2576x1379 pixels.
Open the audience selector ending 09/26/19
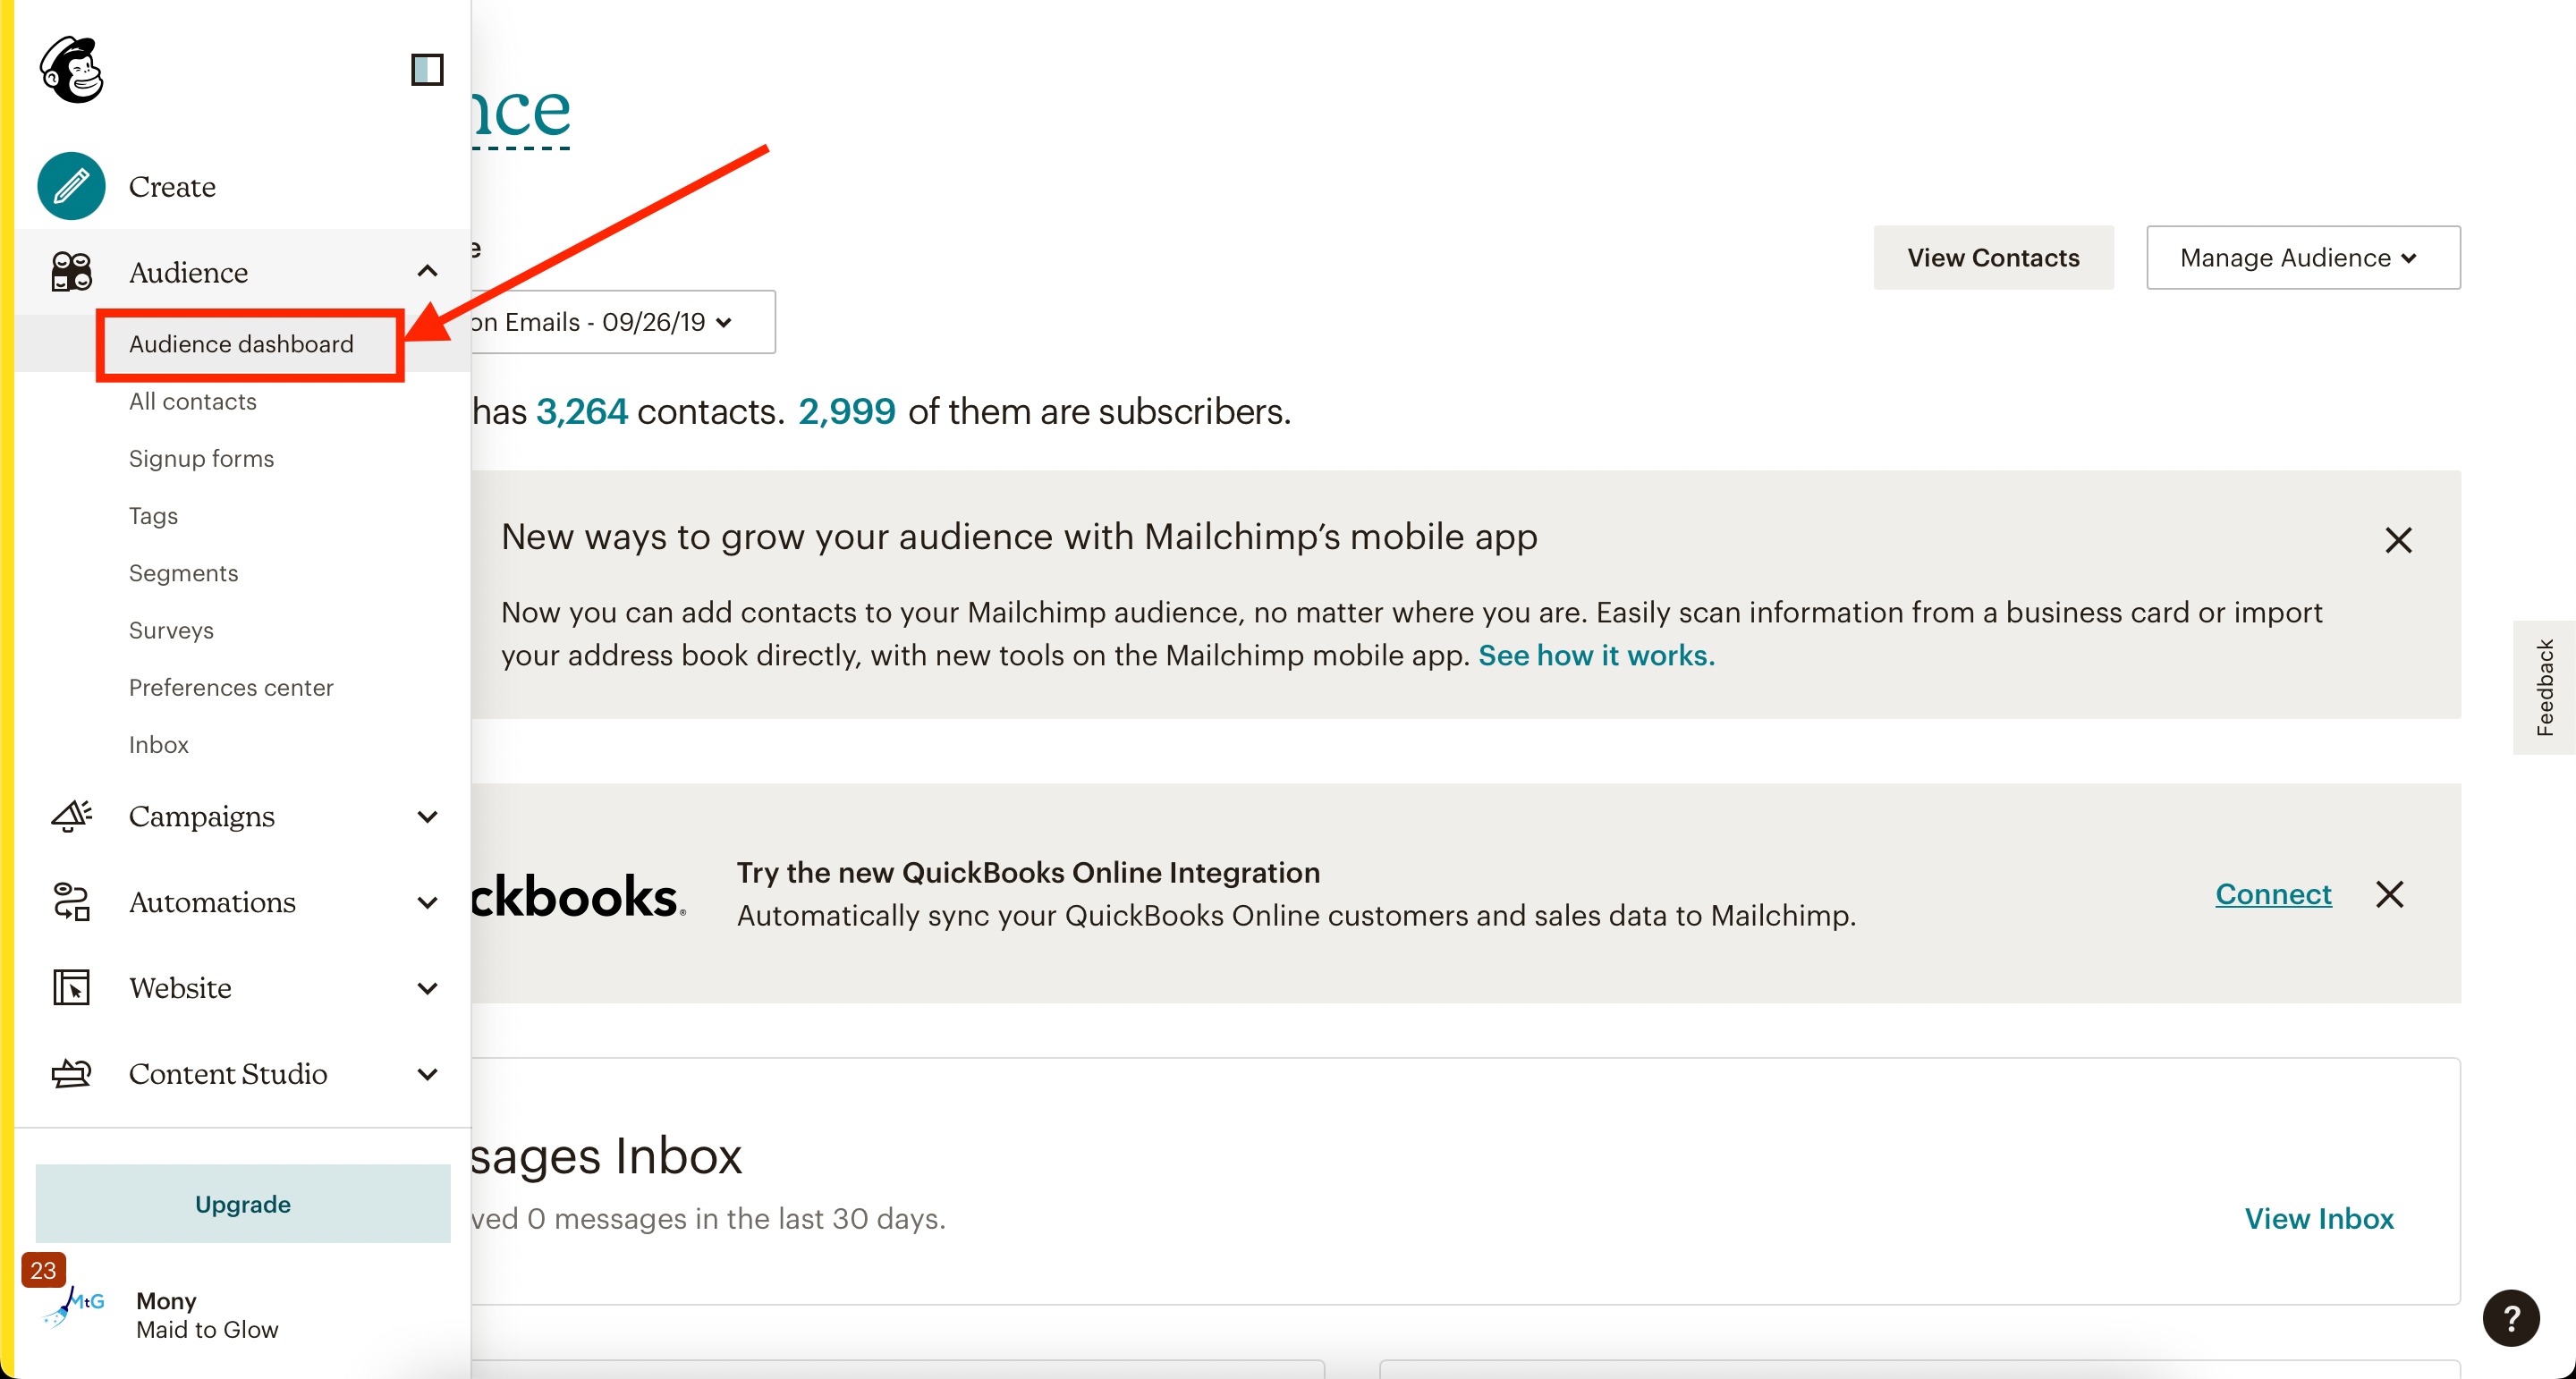622,322
